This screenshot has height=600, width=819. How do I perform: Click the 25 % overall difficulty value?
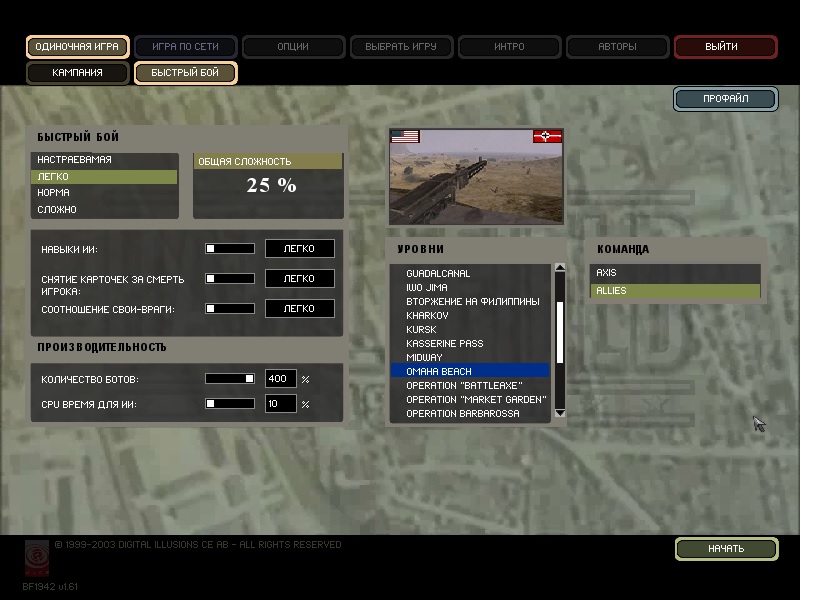(272, 185)
